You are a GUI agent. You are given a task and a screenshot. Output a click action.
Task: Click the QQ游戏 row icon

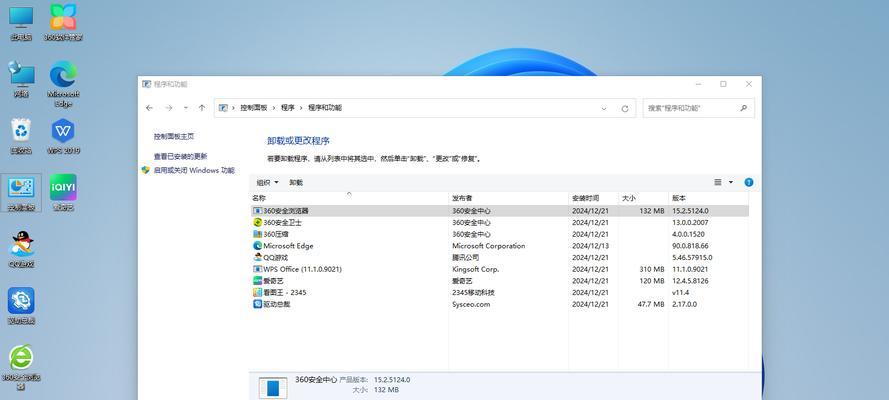coord(257,258)
